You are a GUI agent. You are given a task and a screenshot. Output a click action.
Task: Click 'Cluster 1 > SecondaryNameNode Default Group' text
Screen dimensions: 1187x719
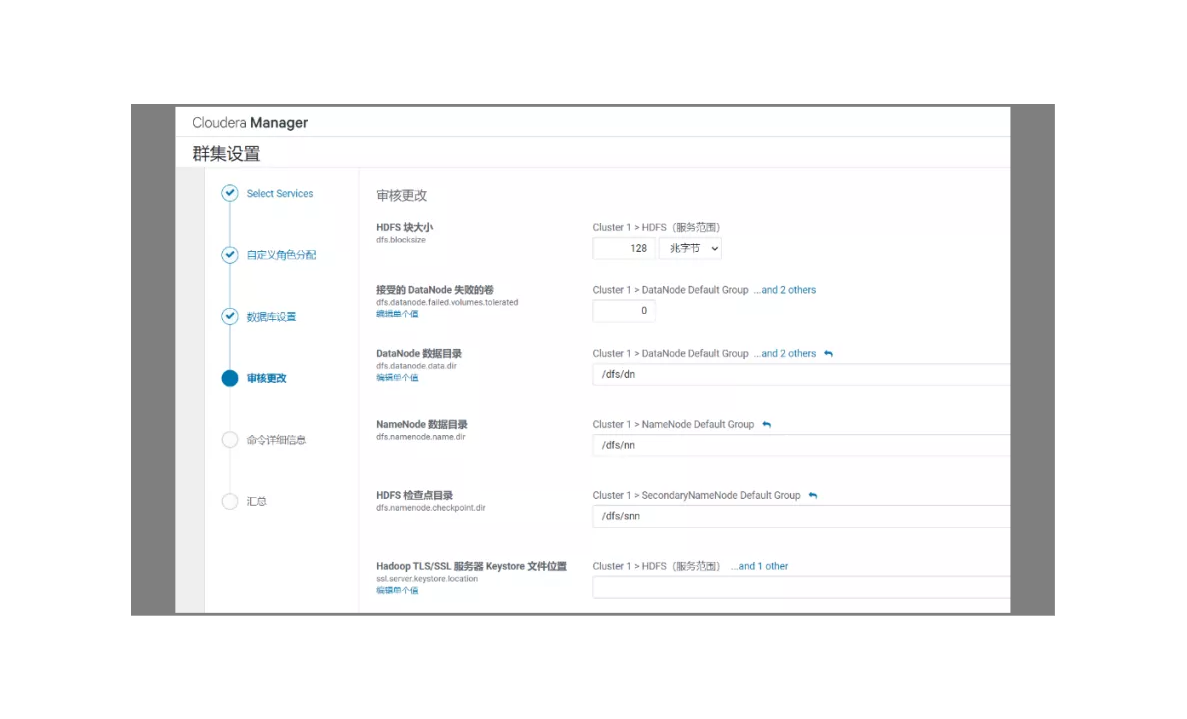pos(696,496)
